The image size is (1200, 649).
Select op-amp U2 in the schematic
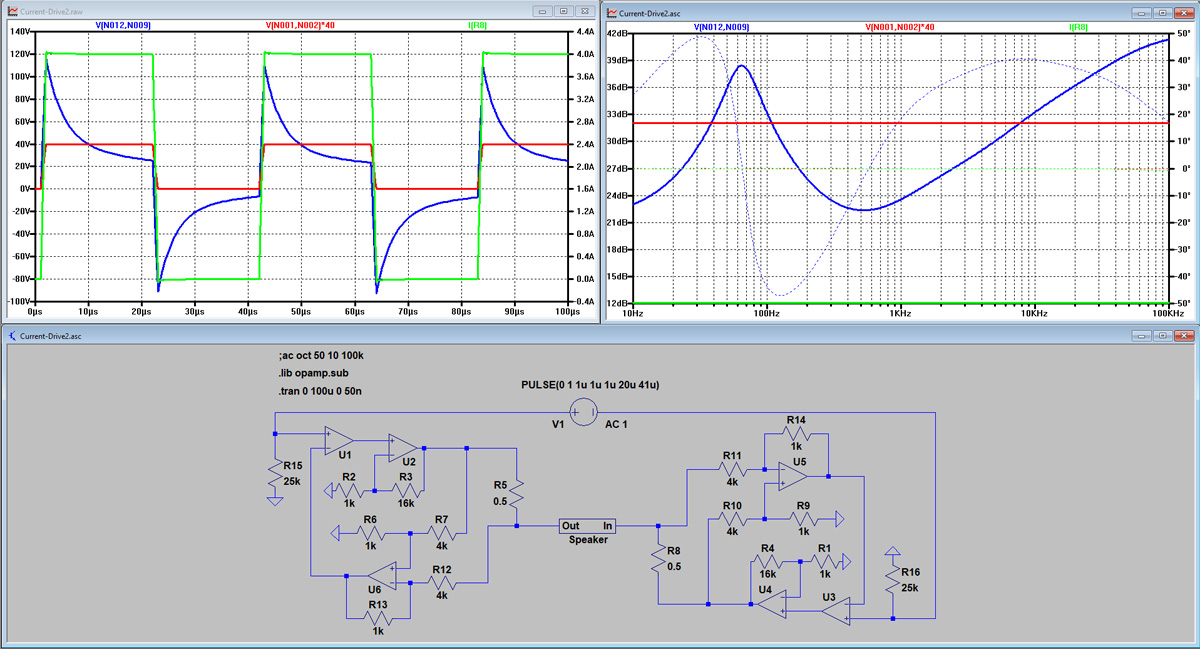pyautogui.click(x=403, y=449)
